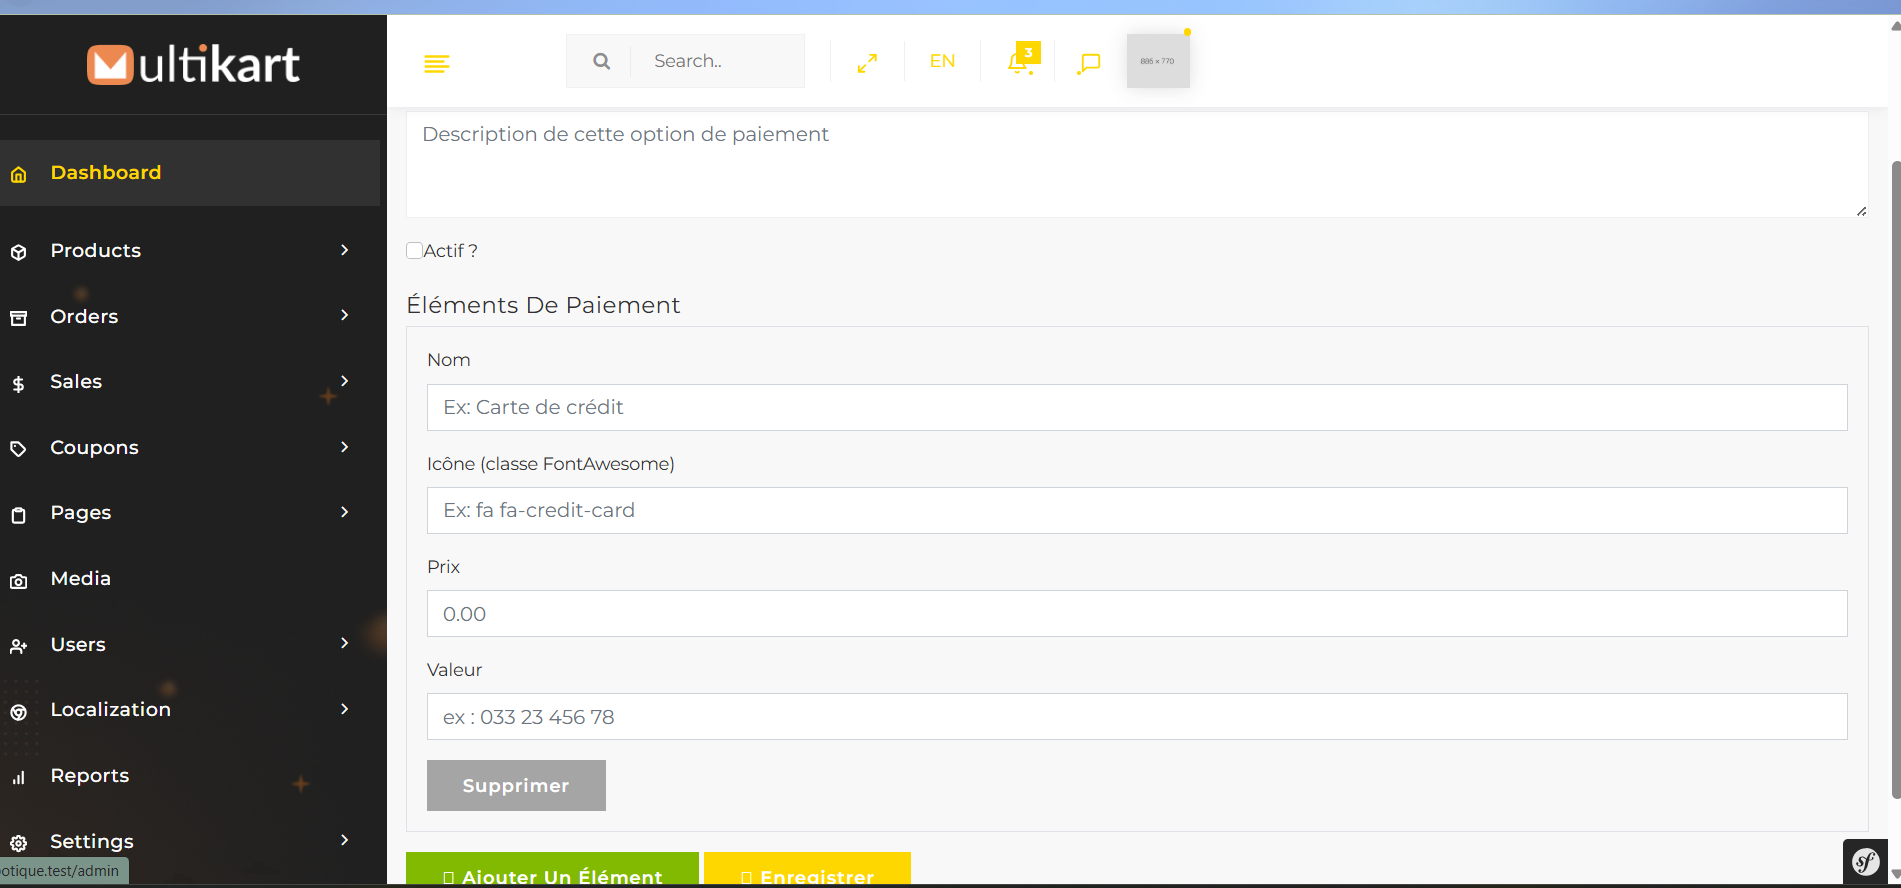Click the Nom field label
Screen dimensions: 1901x888
(x=448, y=360)
